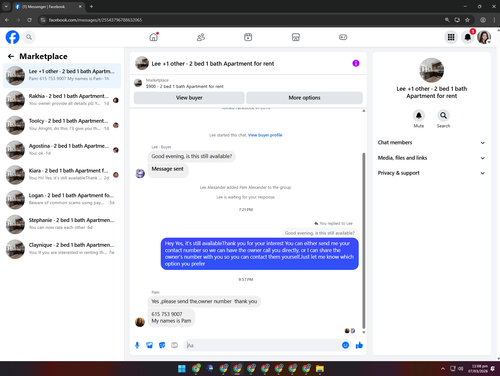
Task: Click Pam's avatar beside her message
Action: (x=140, y=322)
